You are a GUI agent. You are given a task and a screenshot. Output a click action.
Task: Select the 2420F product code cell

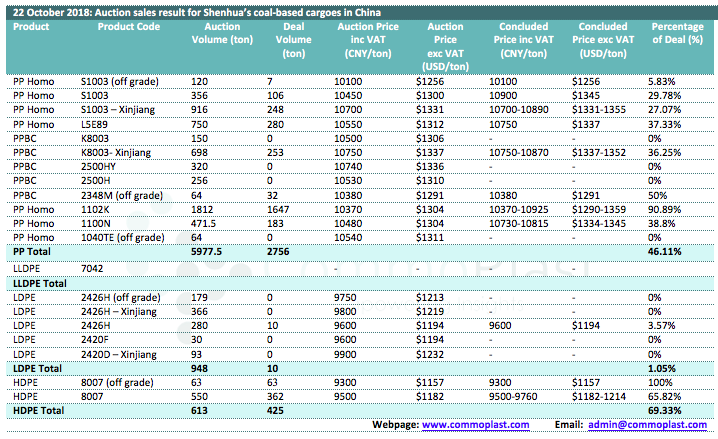tap(96, 340)
